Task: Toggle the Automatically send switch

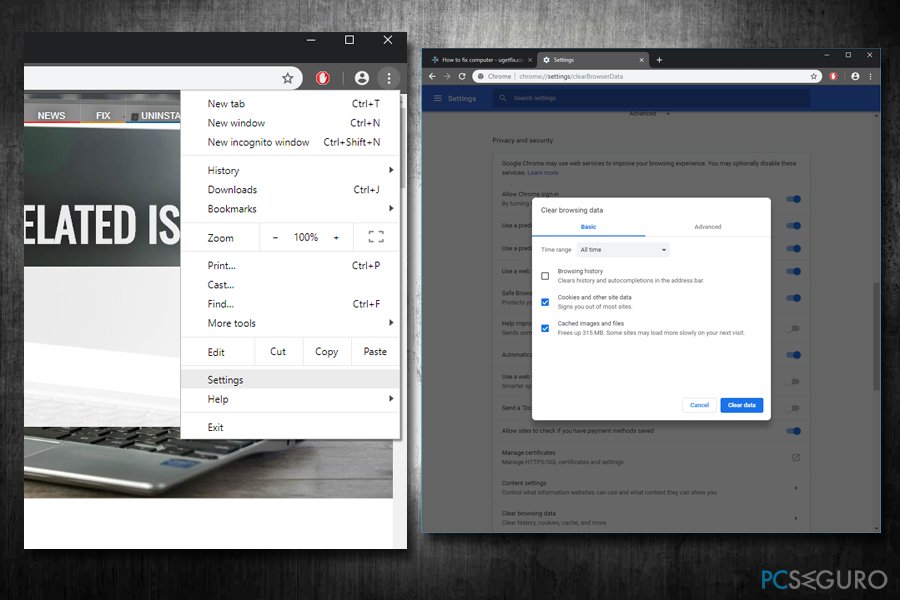Action: pos(793,355)
